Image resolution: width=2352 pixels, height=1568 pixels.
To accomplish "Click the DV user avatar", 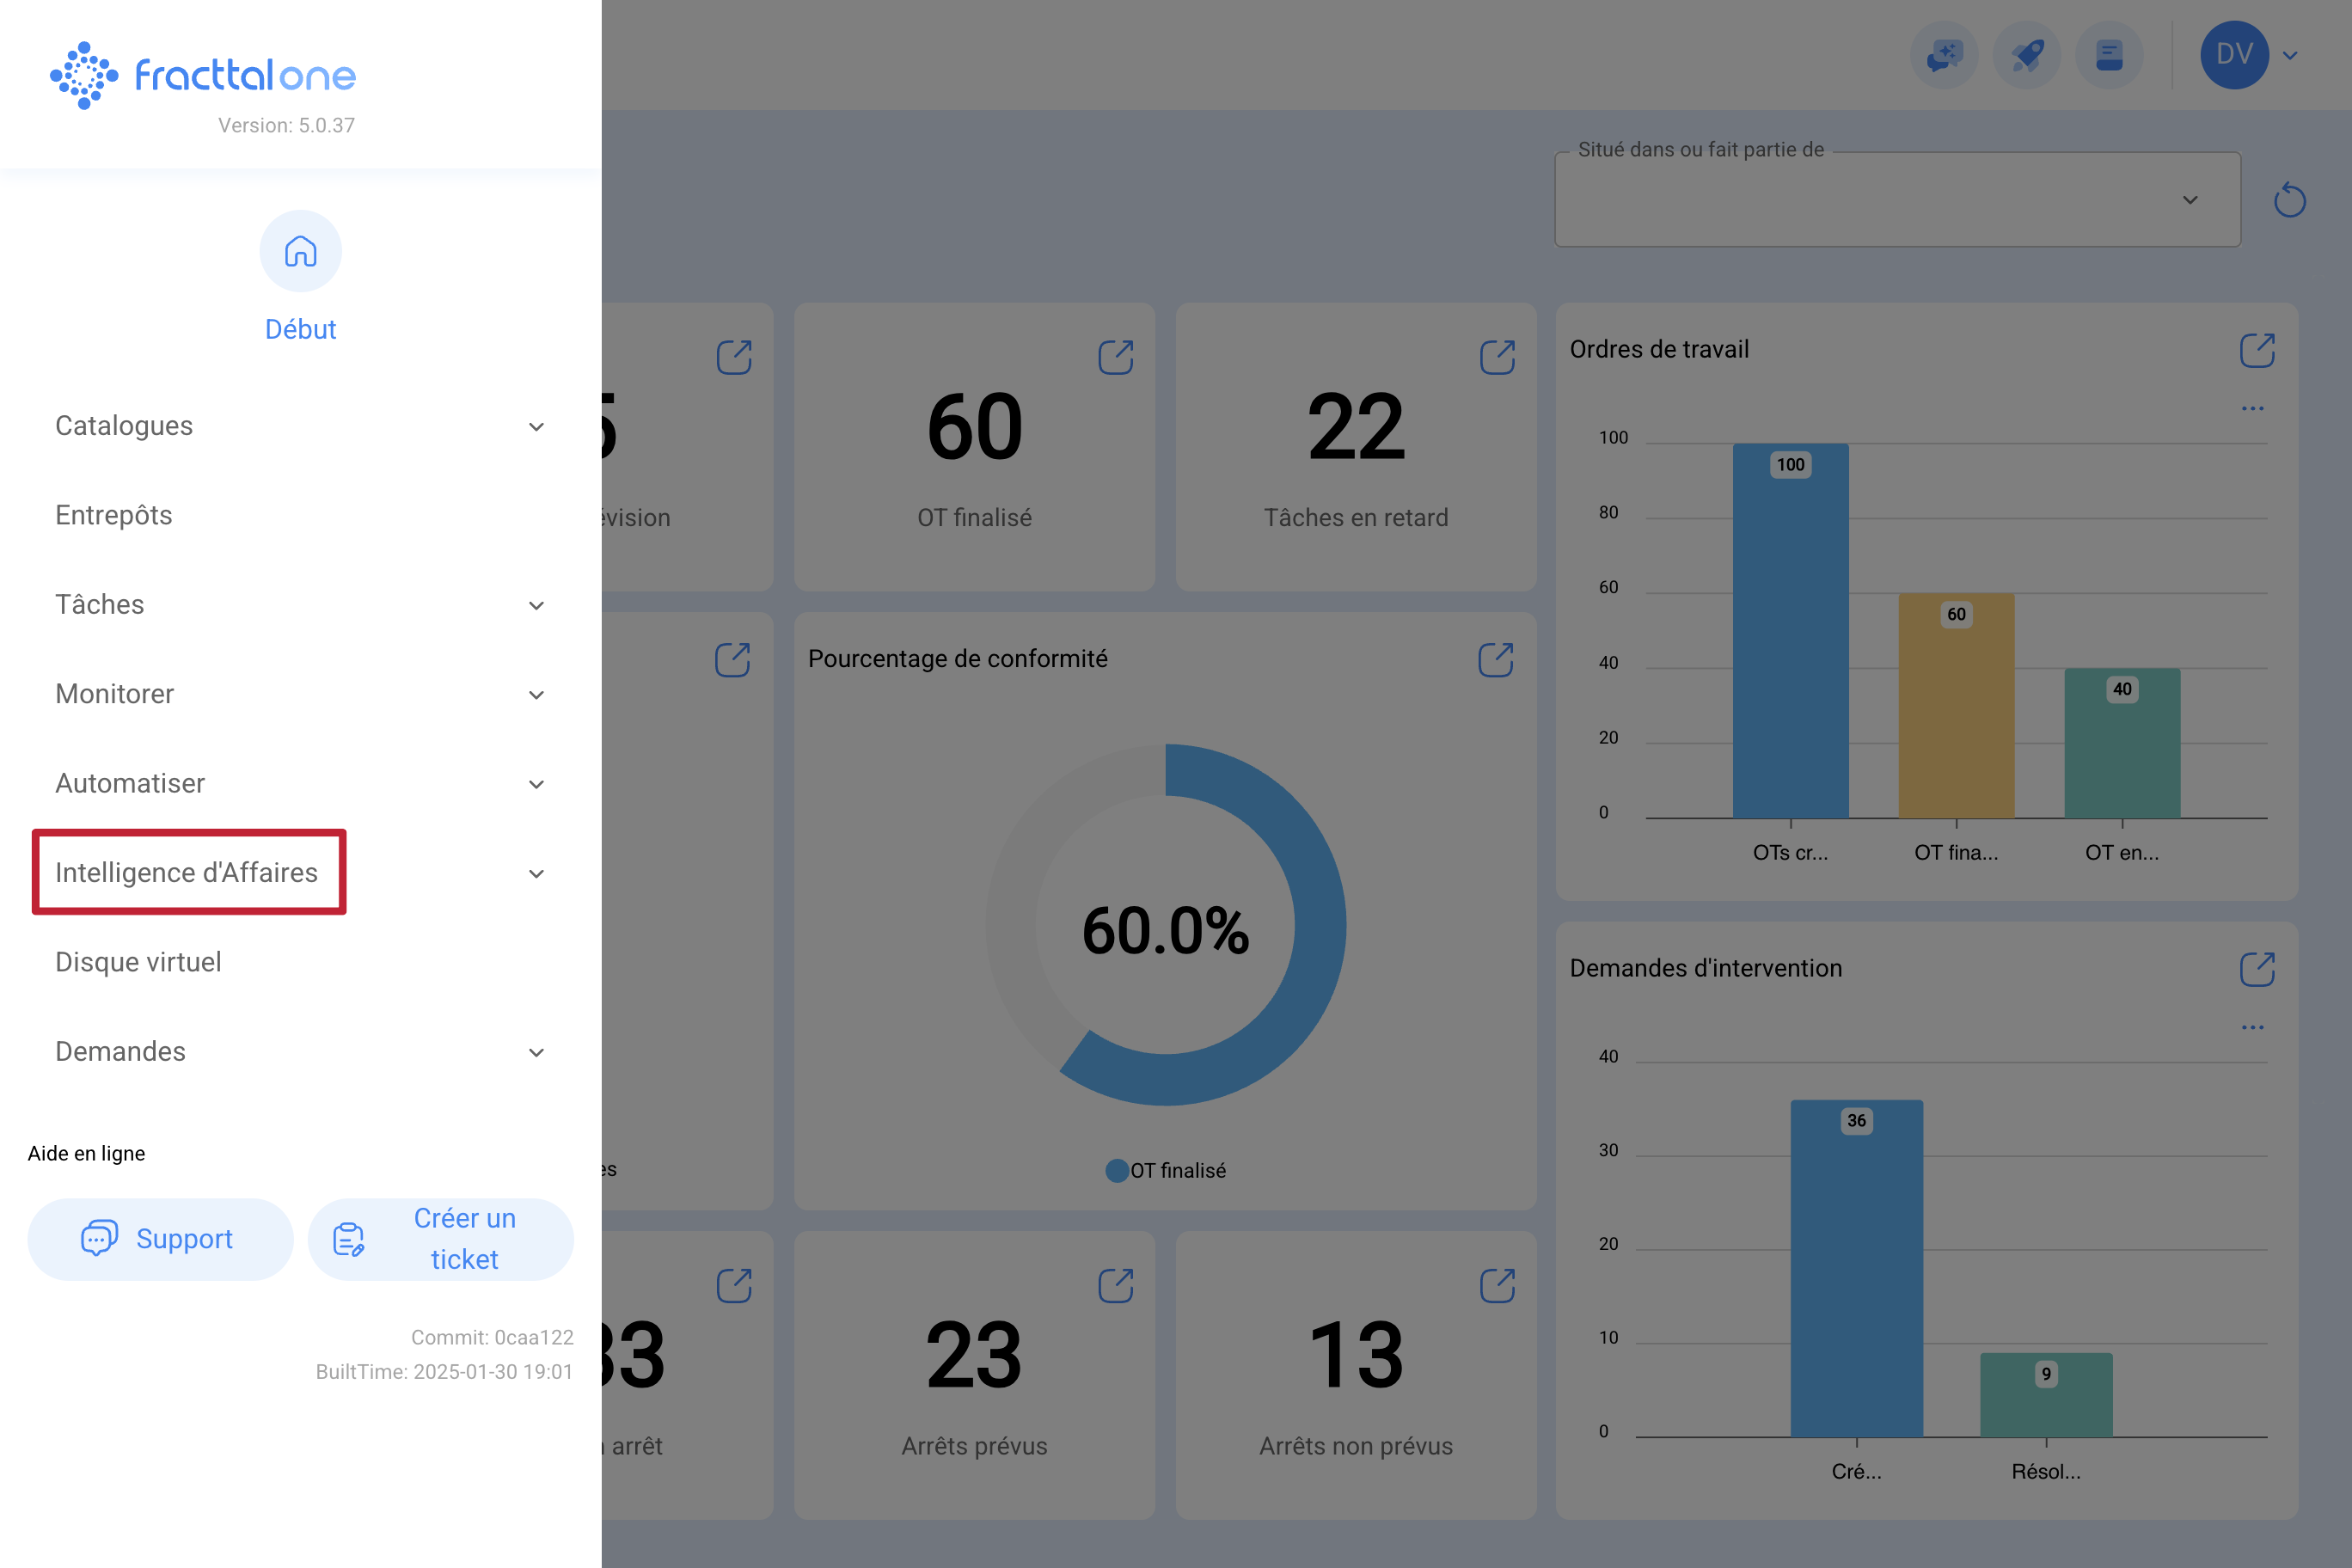I will point(2234,55).
